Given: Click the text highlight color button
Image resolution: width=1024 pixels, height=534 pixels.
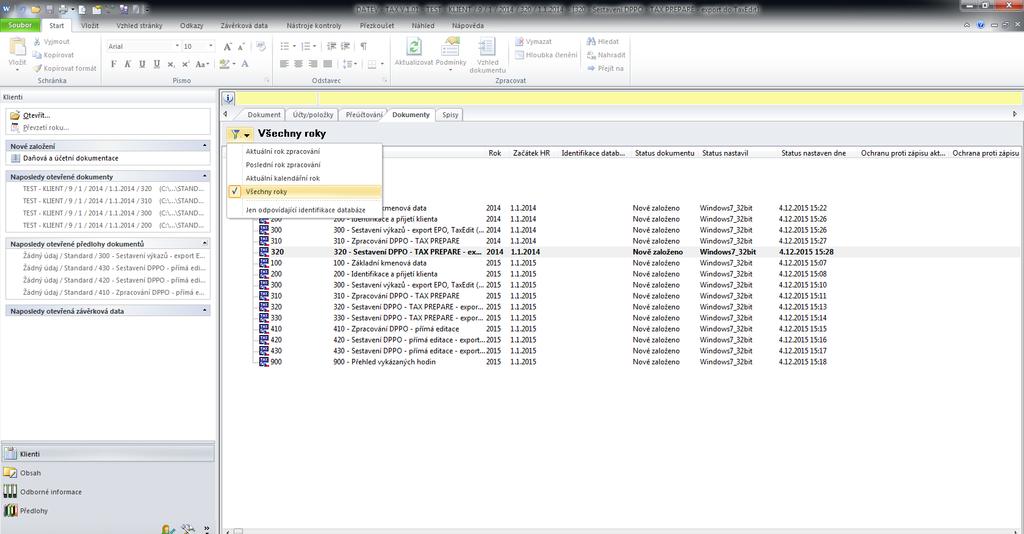Looking at the screenshot, I should pos(224,64).
